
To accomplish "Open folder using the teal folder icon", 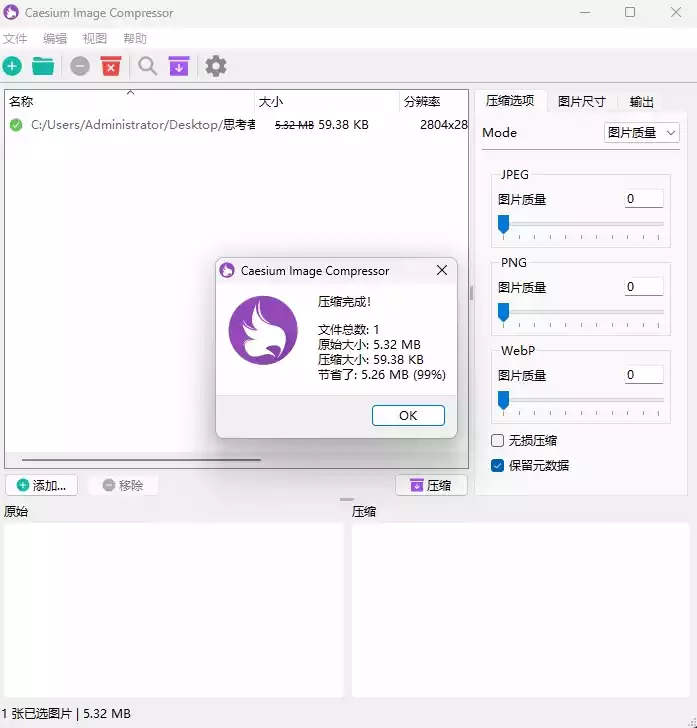I will click(43, 67).
